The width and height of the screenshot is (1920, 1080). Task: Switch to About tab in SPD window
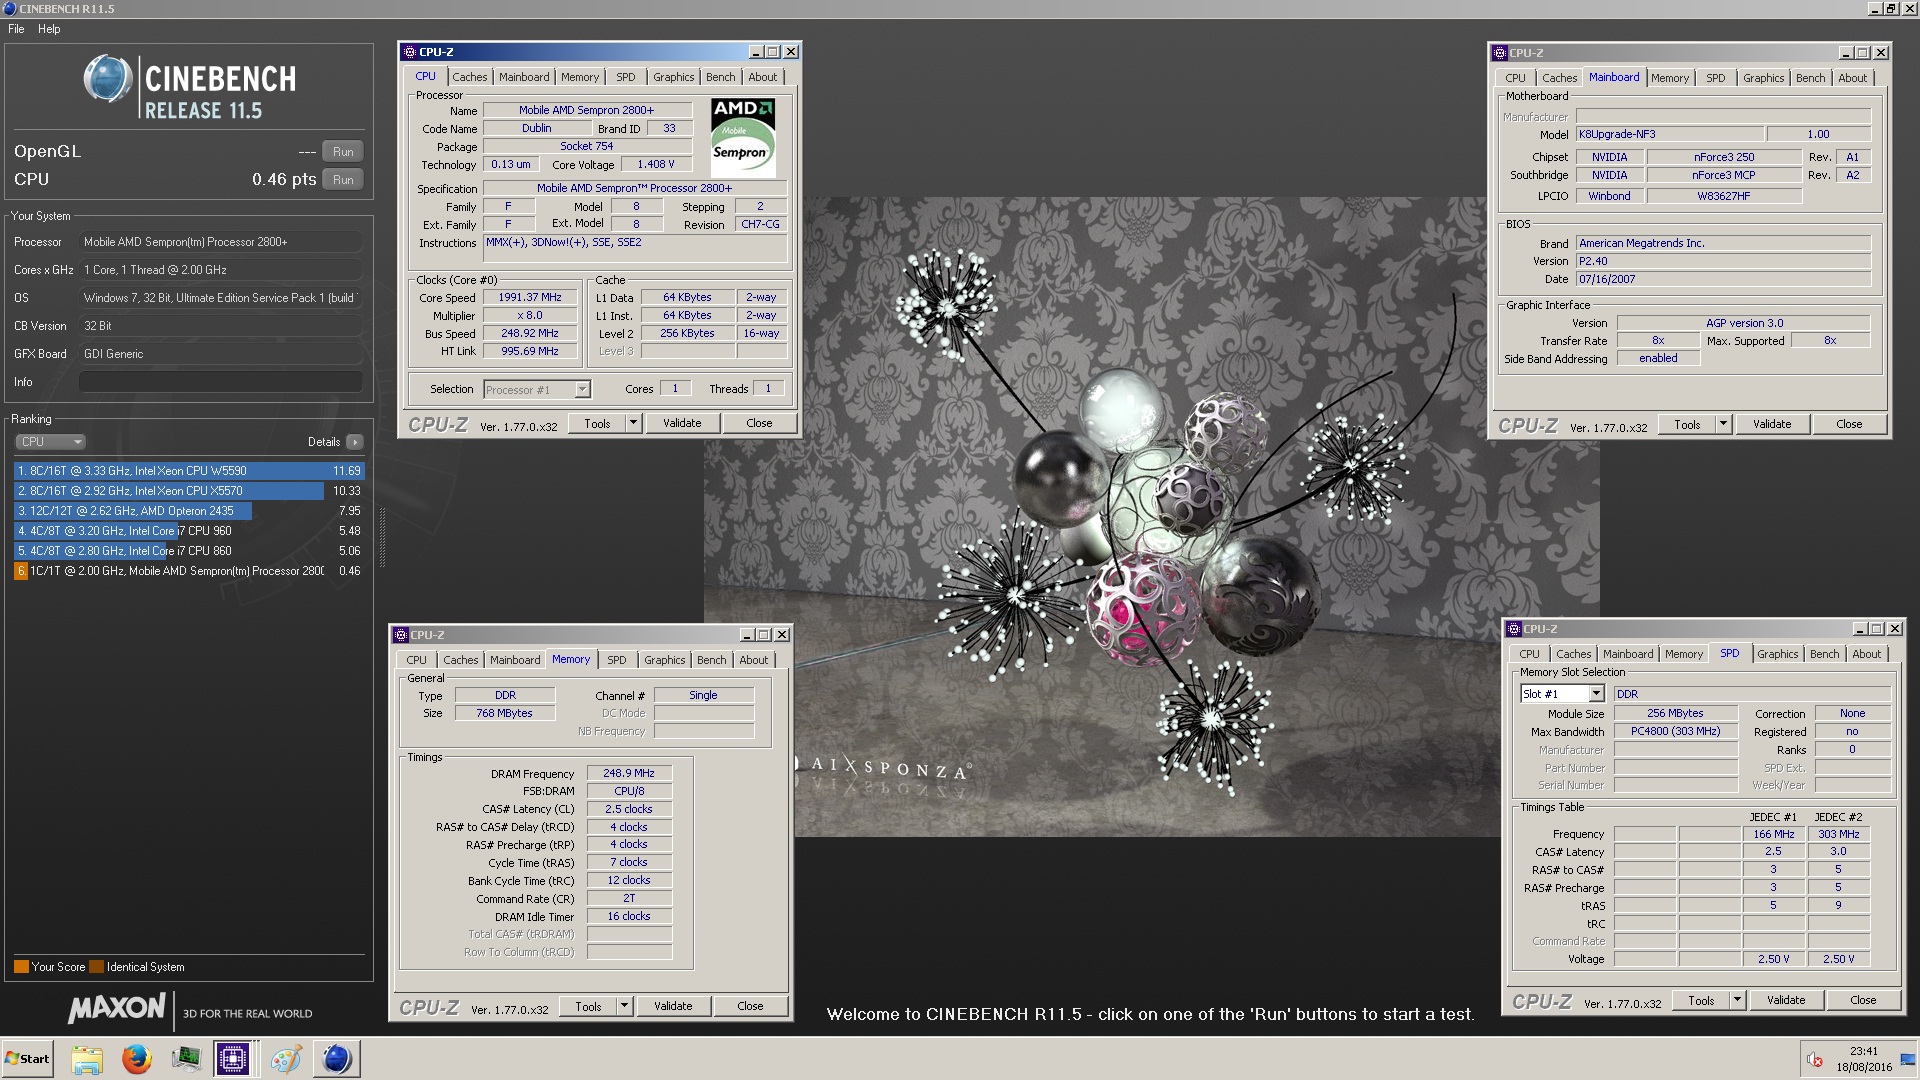(1866, 654)
